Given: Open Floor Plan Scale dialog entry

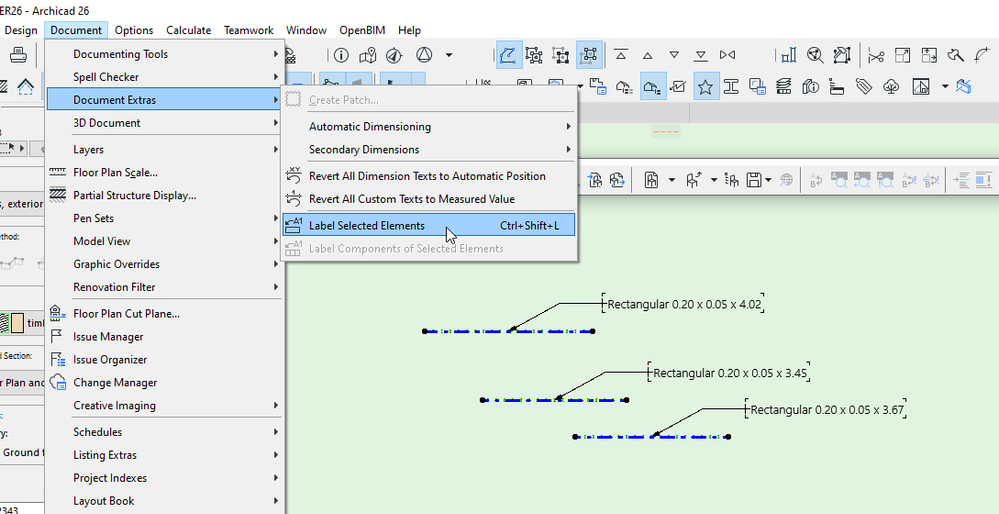Looking at the screenshot, I should (x=115, y=172).
